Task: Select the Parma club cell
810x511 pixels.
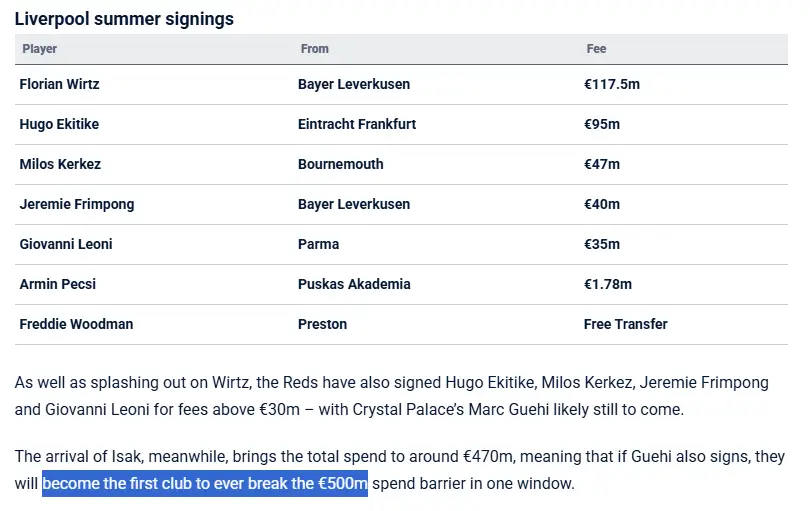Action: coord(319,244)
